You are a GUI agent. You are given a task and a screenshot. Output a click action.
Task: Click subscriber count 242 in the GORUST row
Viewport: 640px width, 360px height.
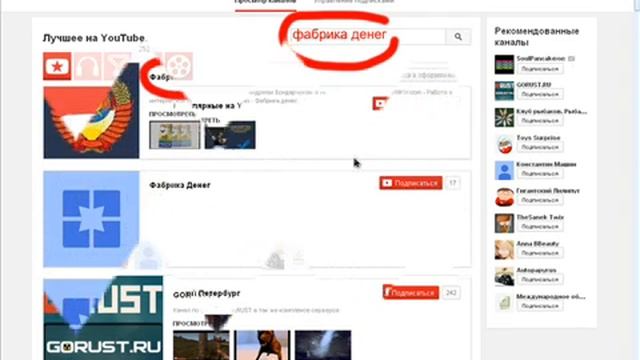pyautogui.click(x=451, y=293)
